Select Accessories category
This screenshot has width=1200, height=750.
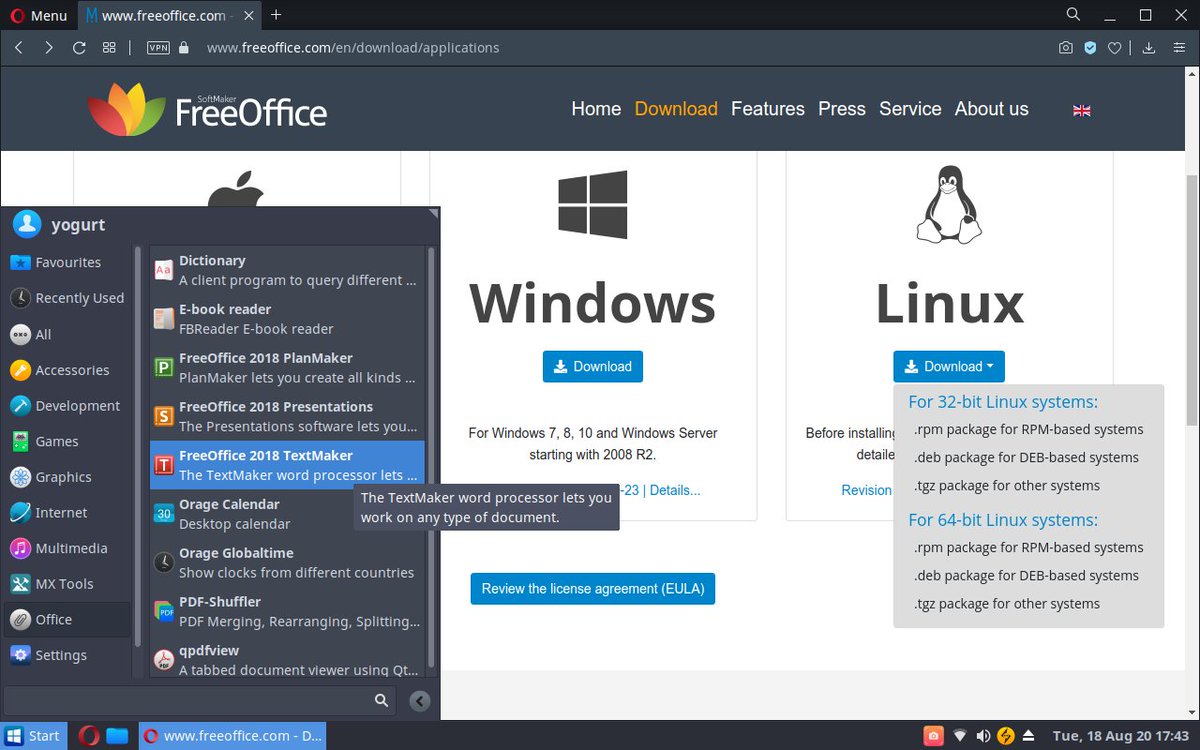[x=68, y=370]
